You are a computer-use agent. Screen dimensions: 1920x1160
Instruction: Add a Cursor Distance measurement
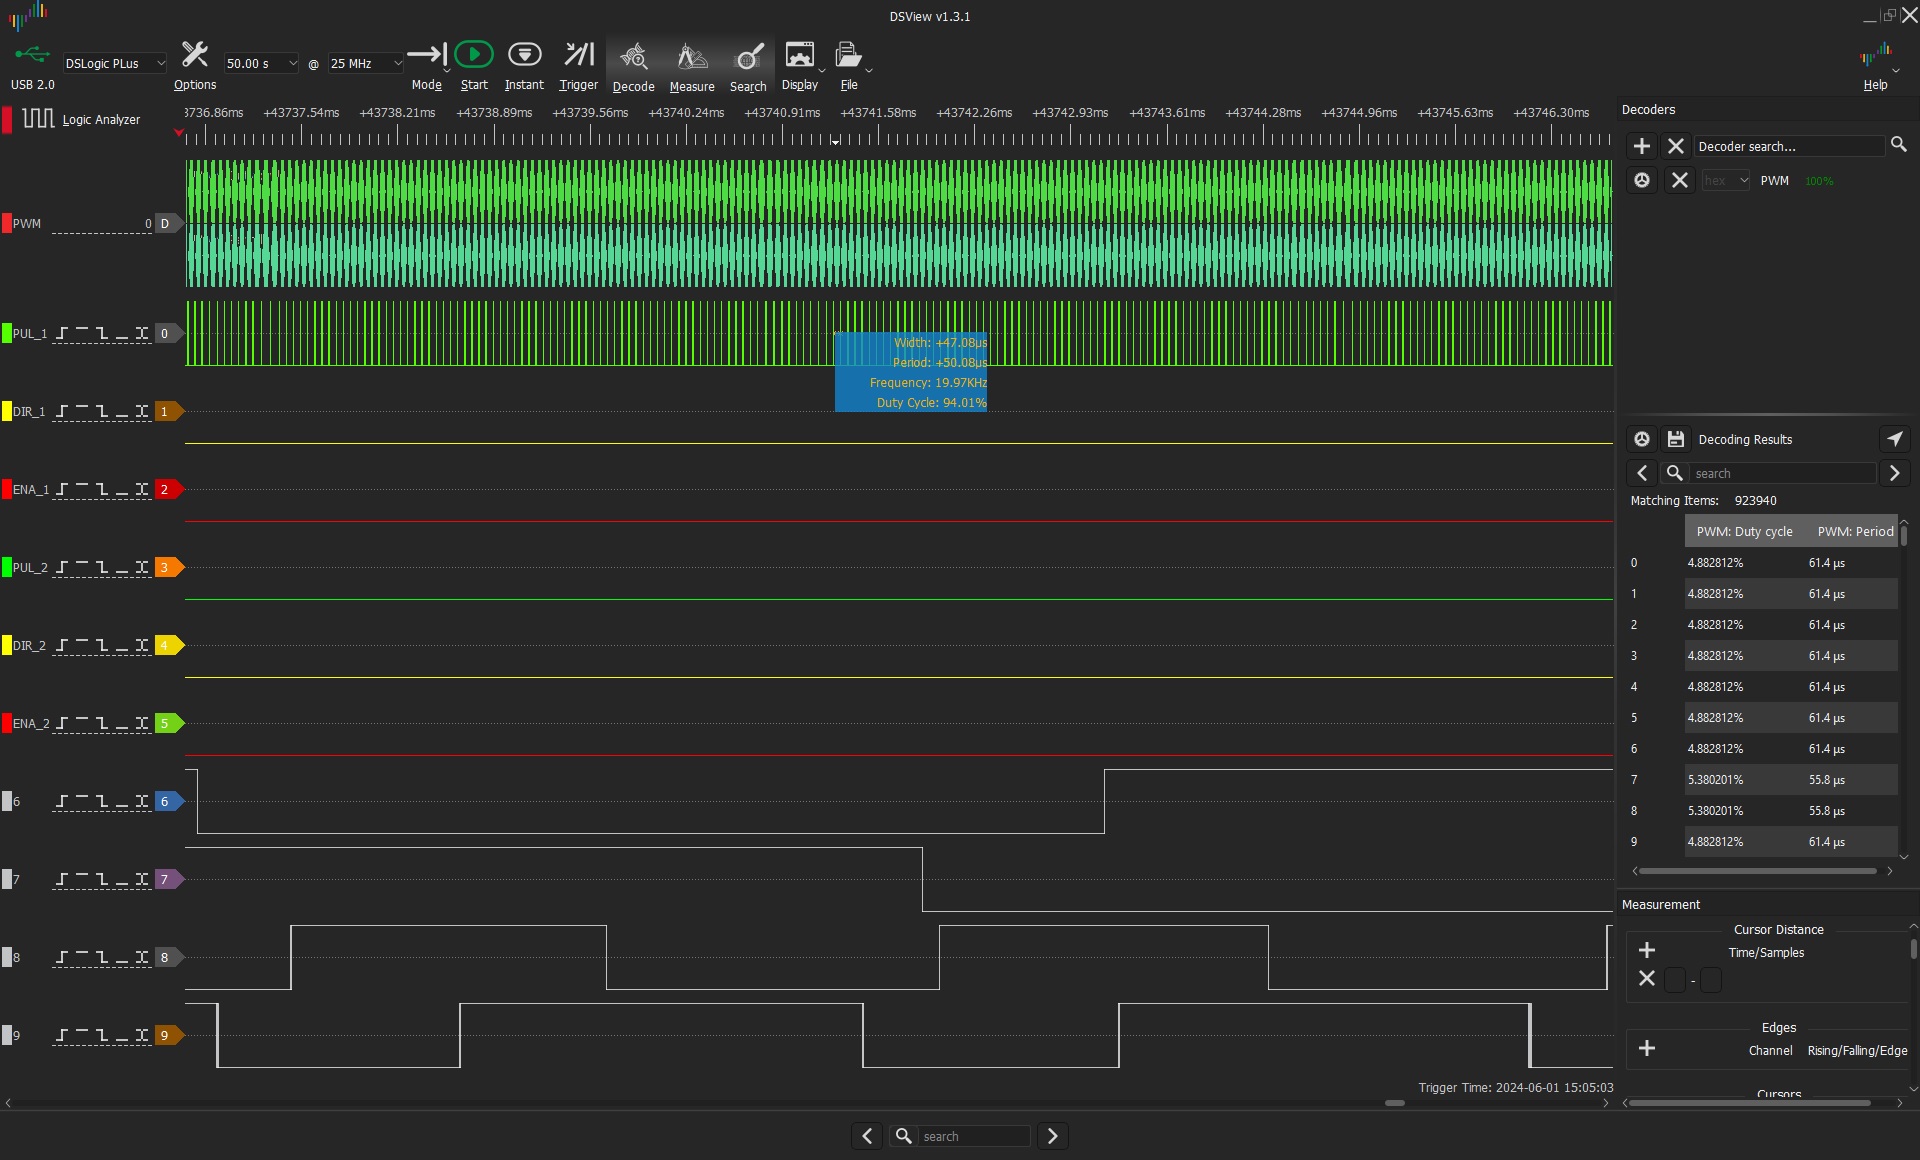(1647, 951)
